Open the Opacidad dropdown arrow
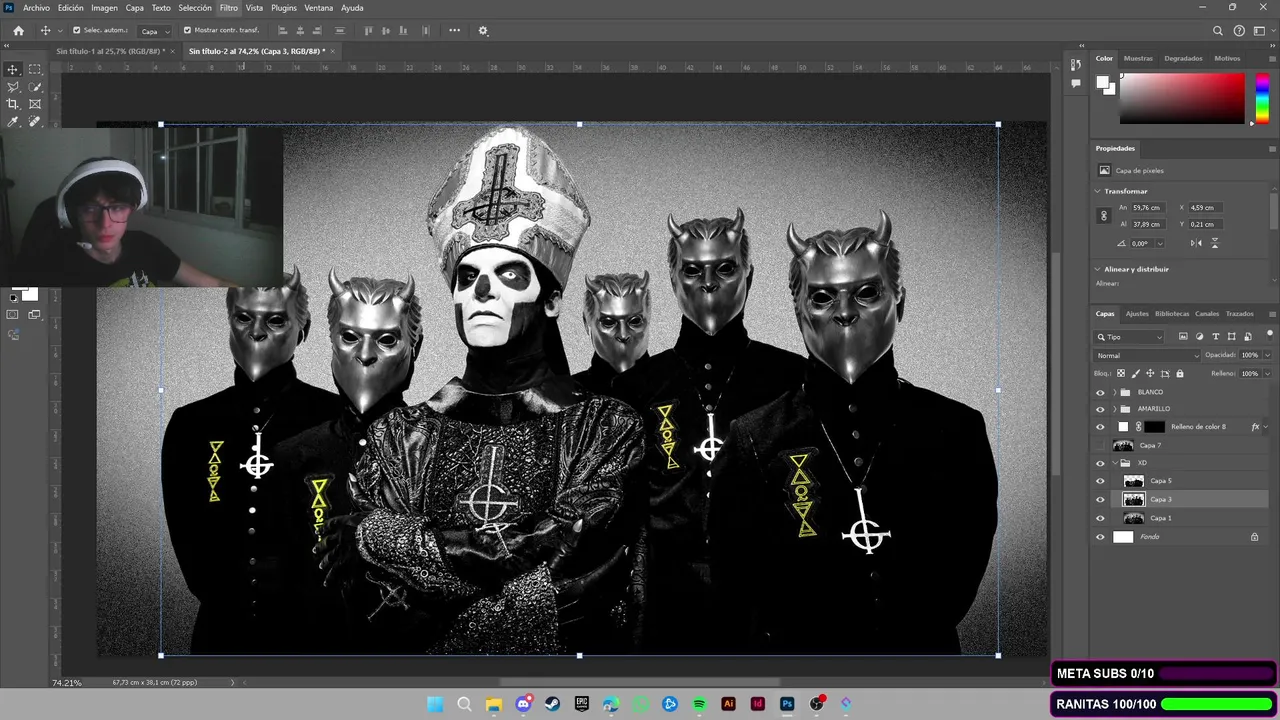 pos(1268,355)
